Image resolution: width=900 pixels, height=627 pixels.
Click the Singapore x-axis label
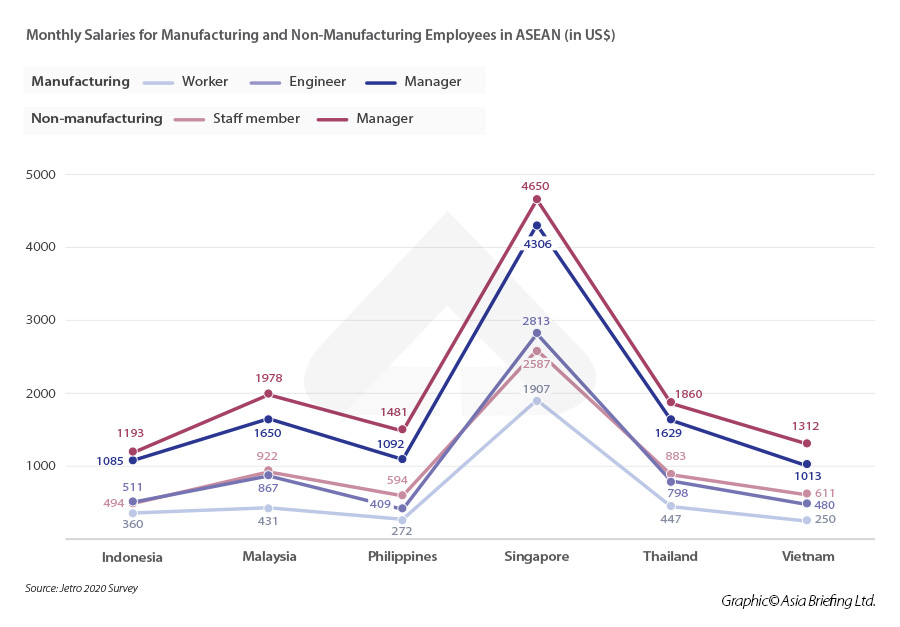pos(536,557)
